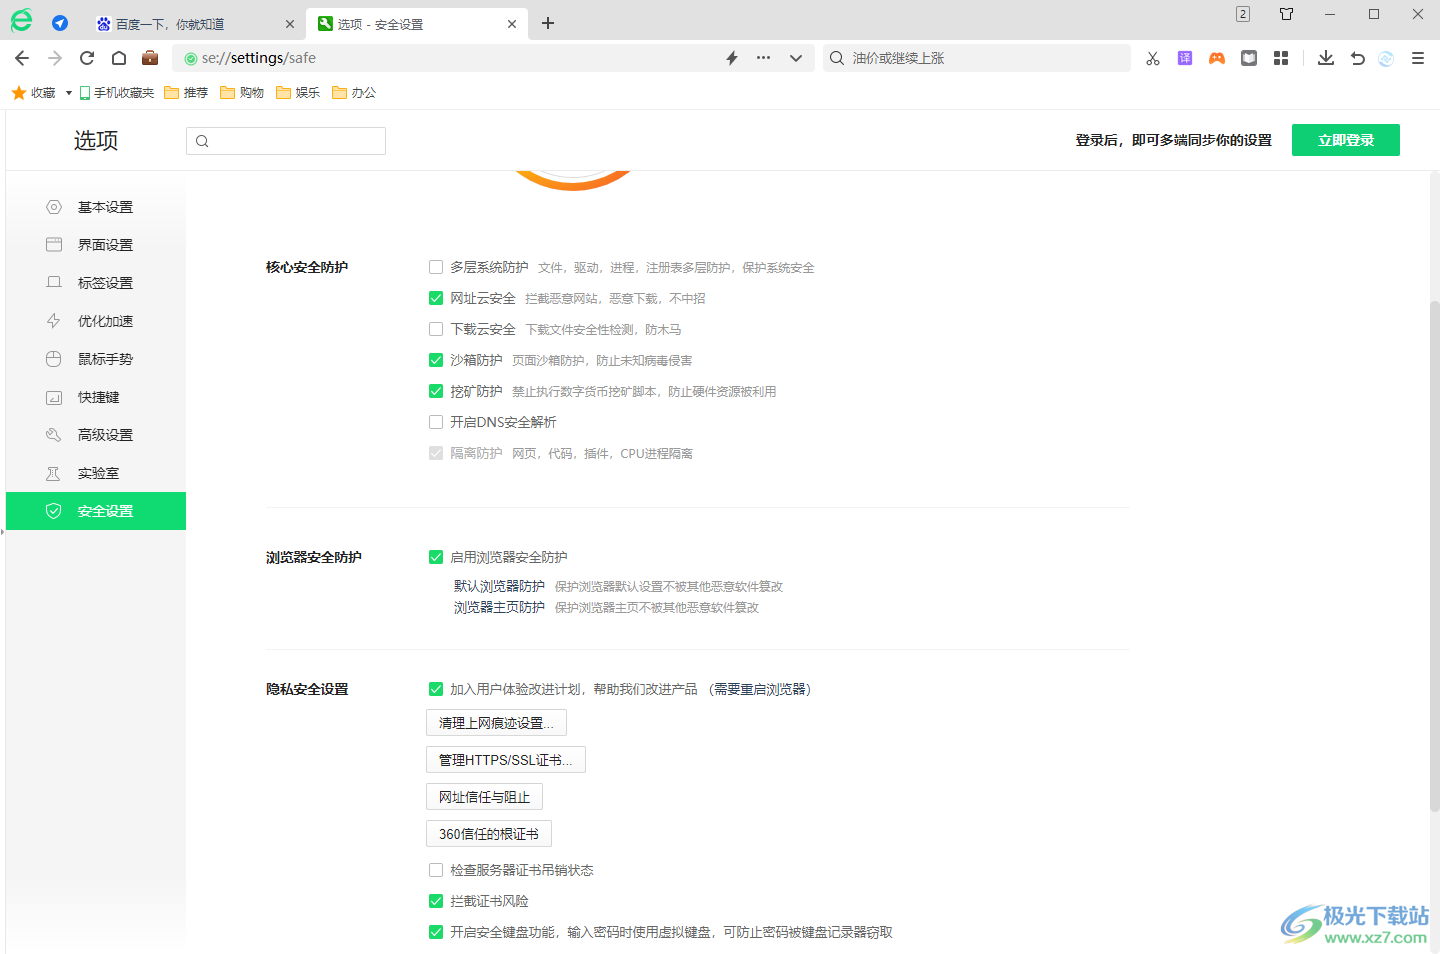Toggle 挖矿防护 checkbox
Viewport: 1440px width, 954px height.
pos(436,391)
